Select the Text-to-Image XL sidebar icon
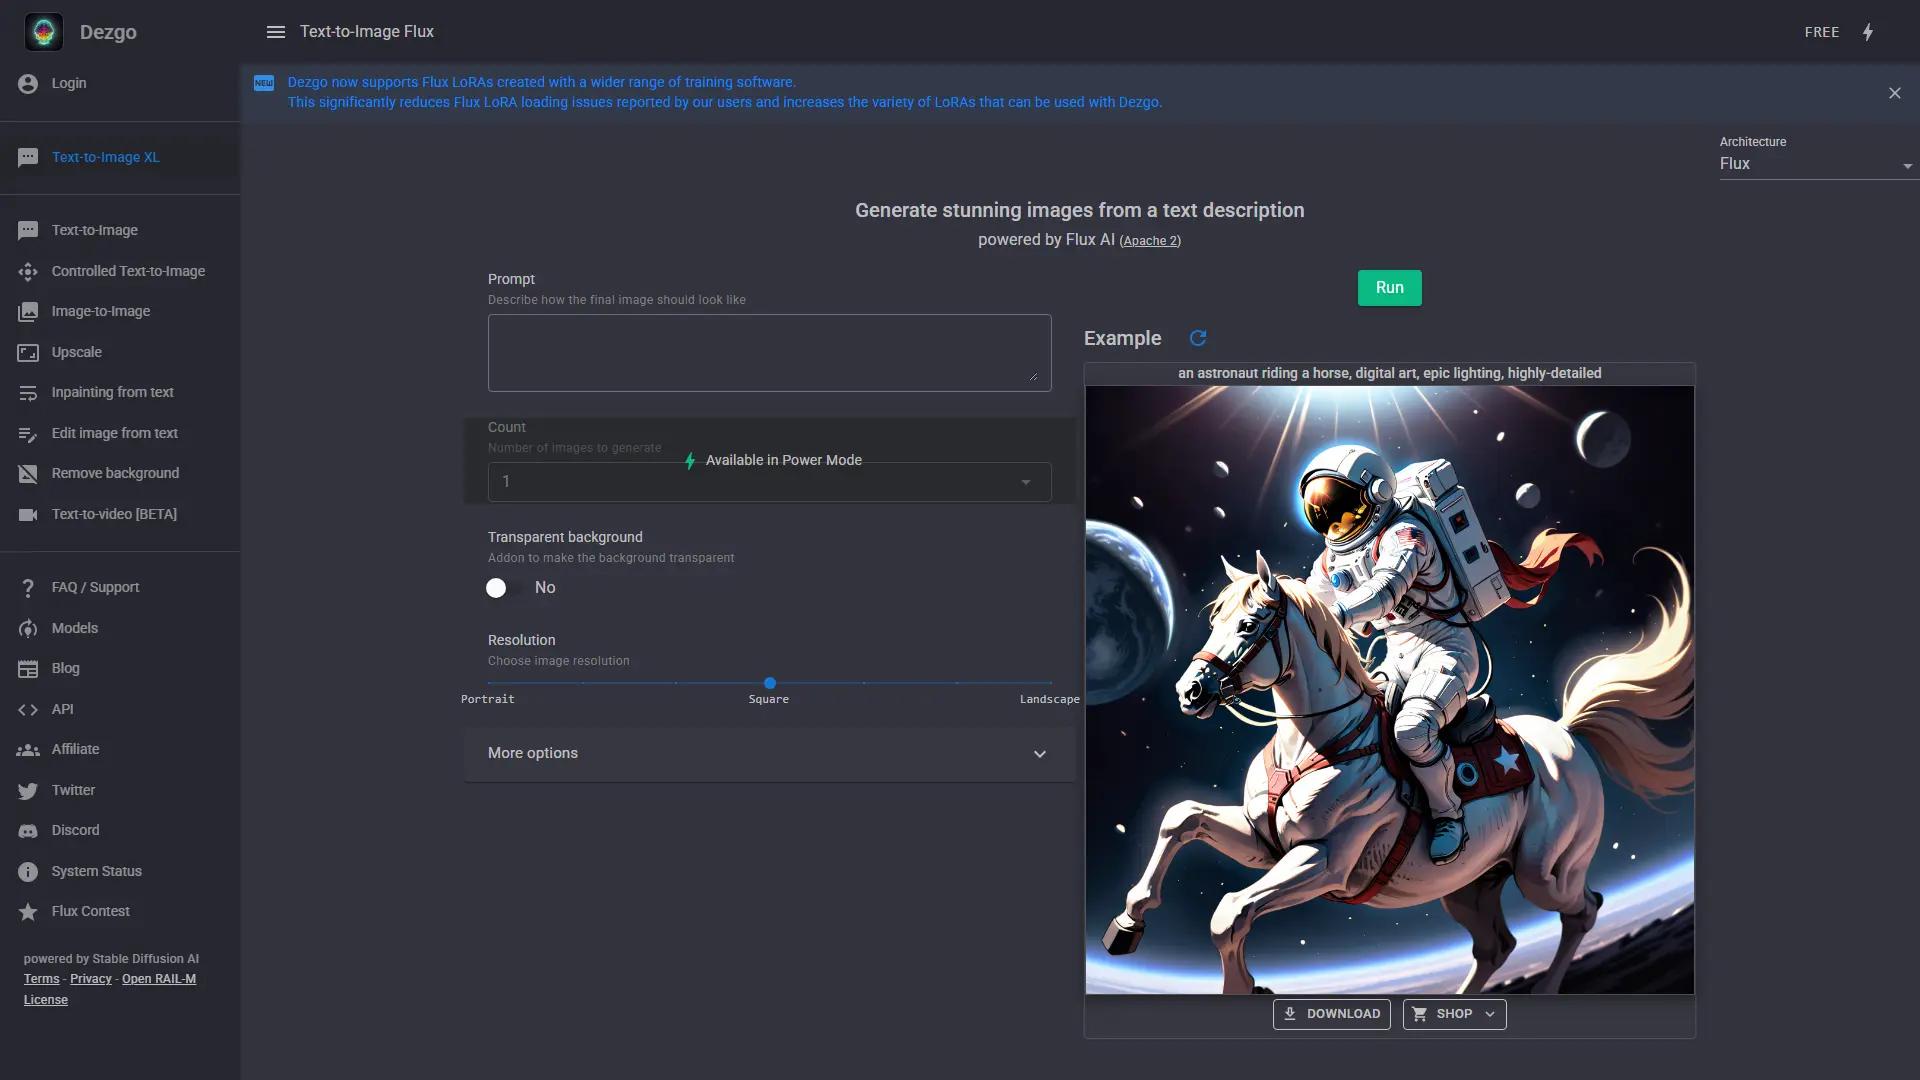 coord(28,157)
